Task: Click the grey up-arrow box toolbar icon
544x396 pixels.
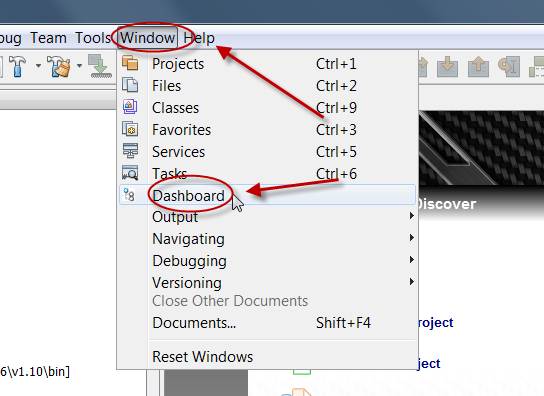Action: [x=478, y=66]
